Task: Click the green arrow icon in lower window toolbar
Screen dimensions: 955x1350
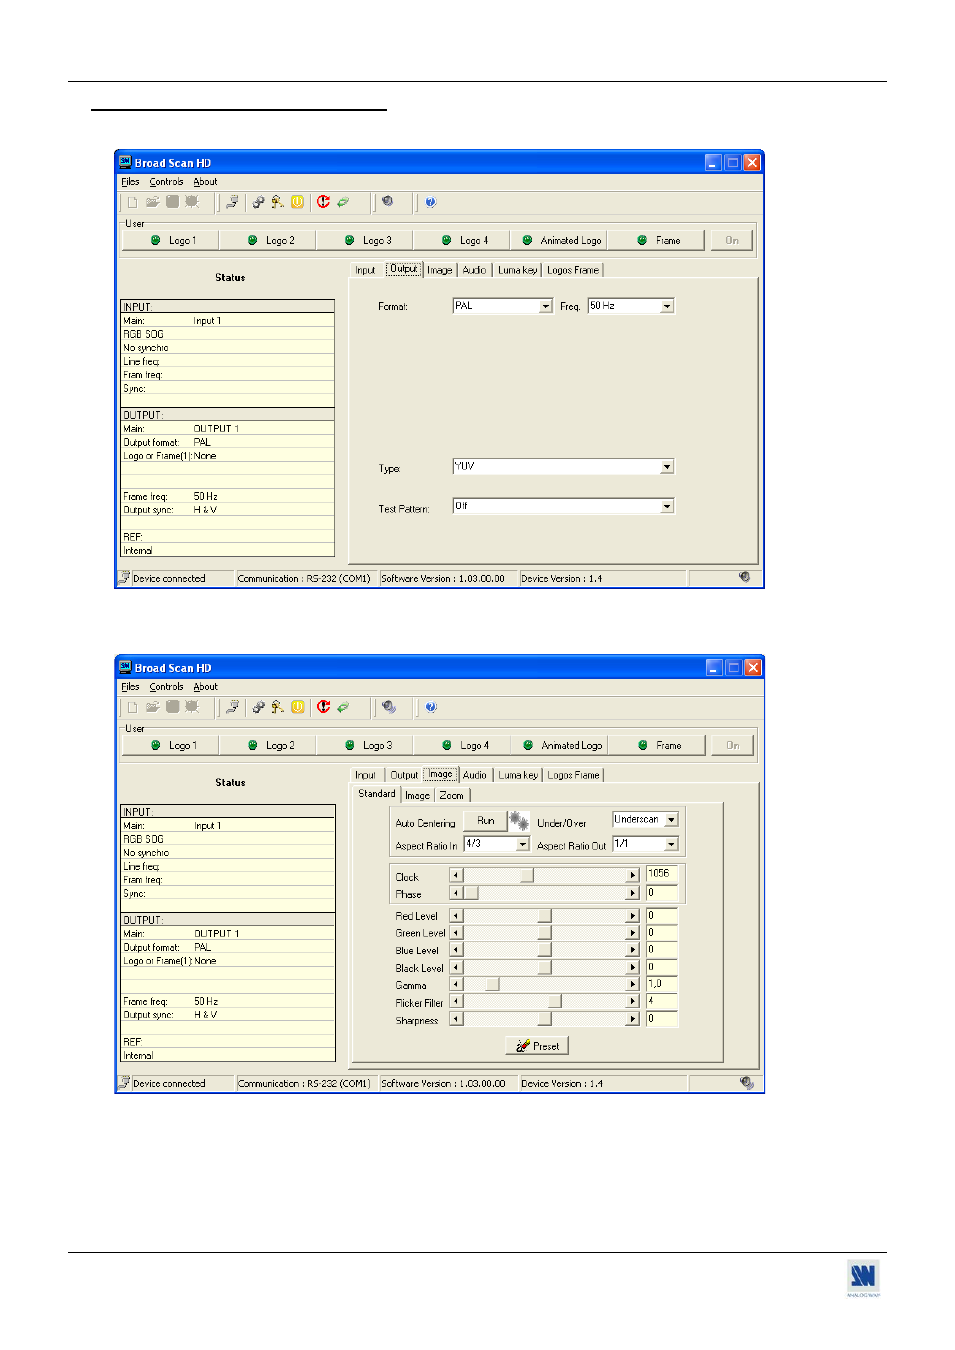Action: click(x=343, y=707)
